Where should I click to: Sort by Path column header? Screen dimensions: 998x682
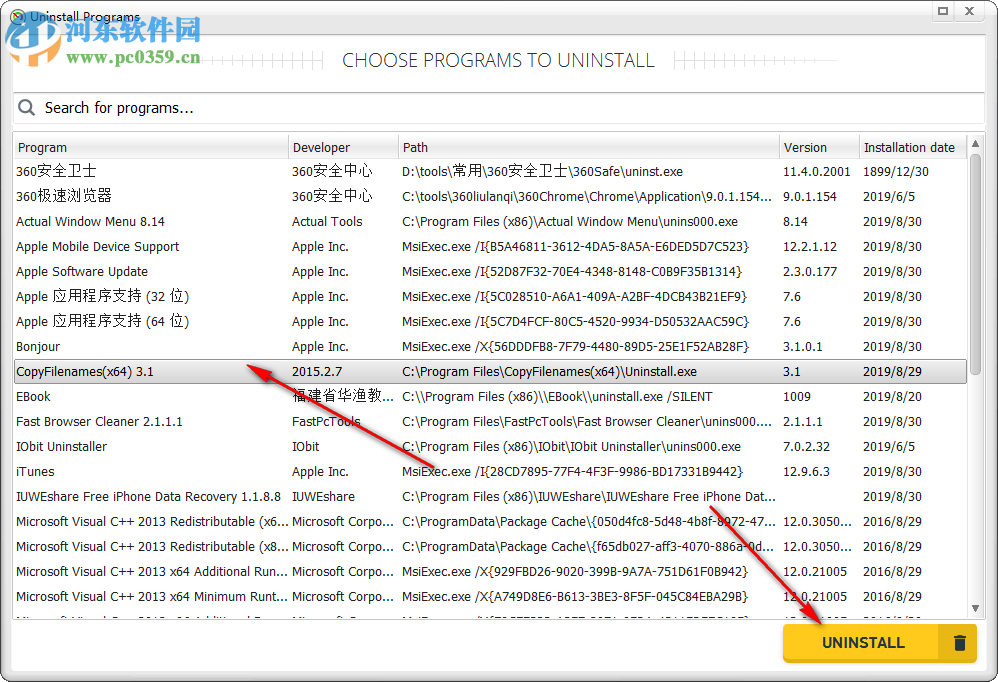pyautogui.click(x=588, y=148)
